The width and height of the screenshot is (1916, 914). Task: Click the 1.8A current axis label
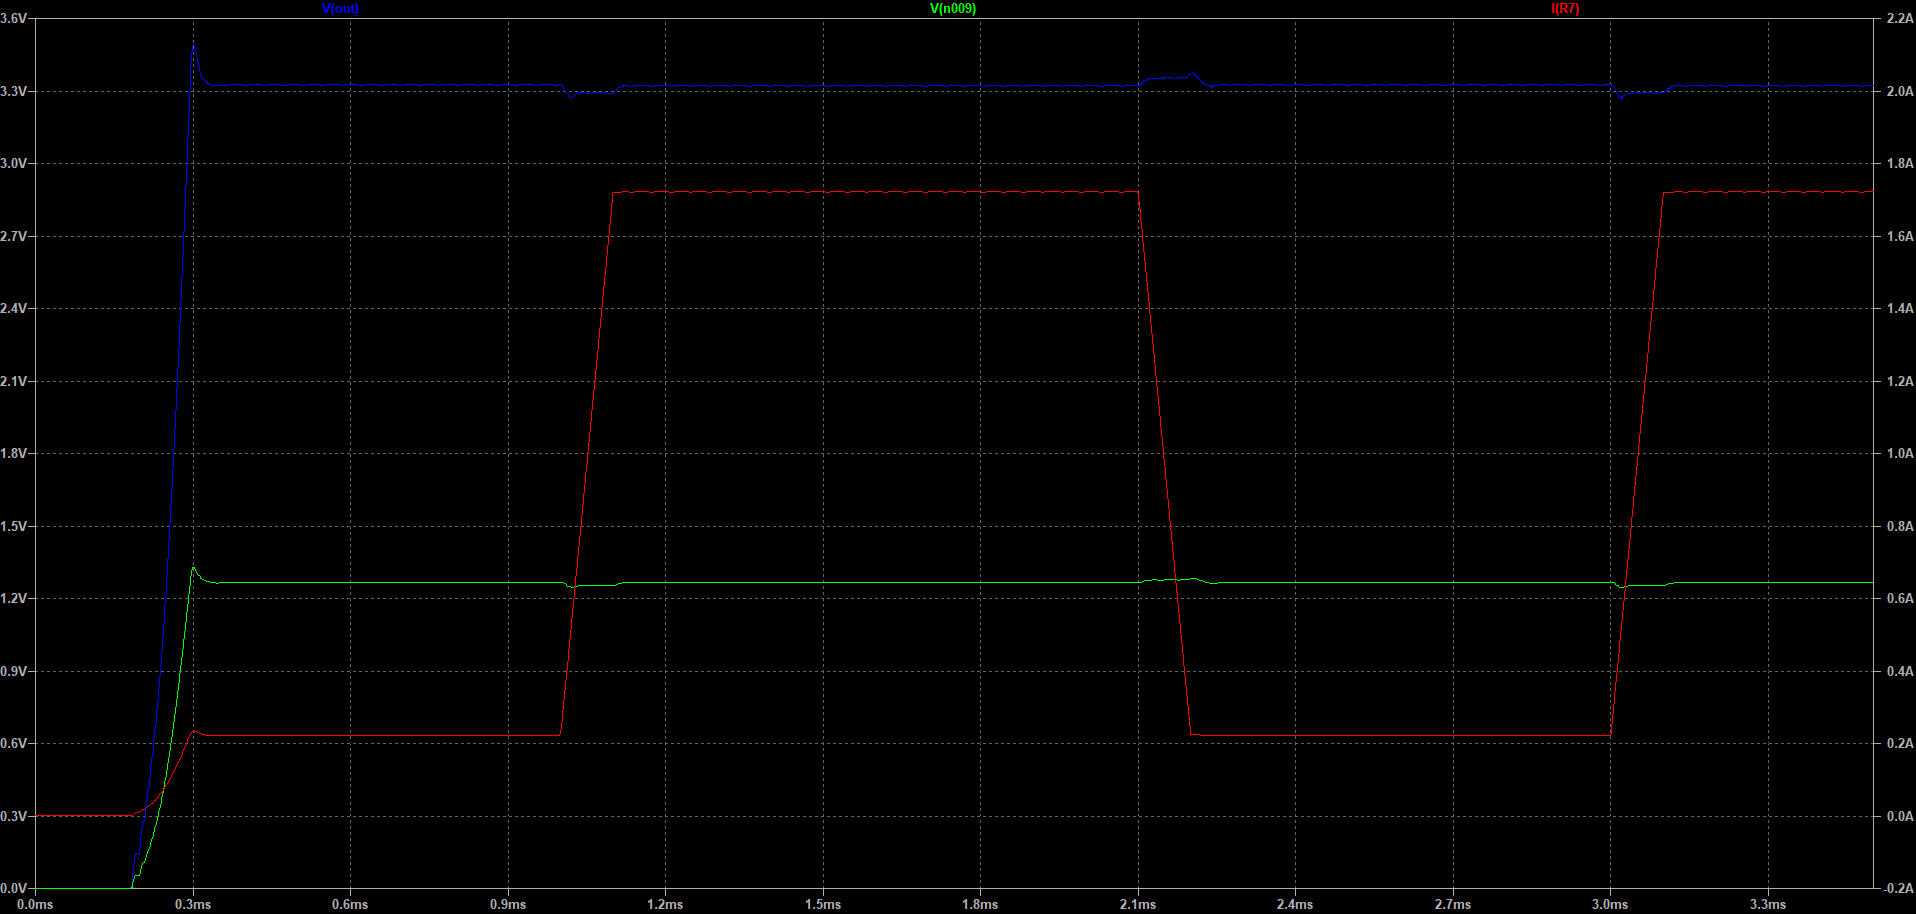[x=1899, y=163]
